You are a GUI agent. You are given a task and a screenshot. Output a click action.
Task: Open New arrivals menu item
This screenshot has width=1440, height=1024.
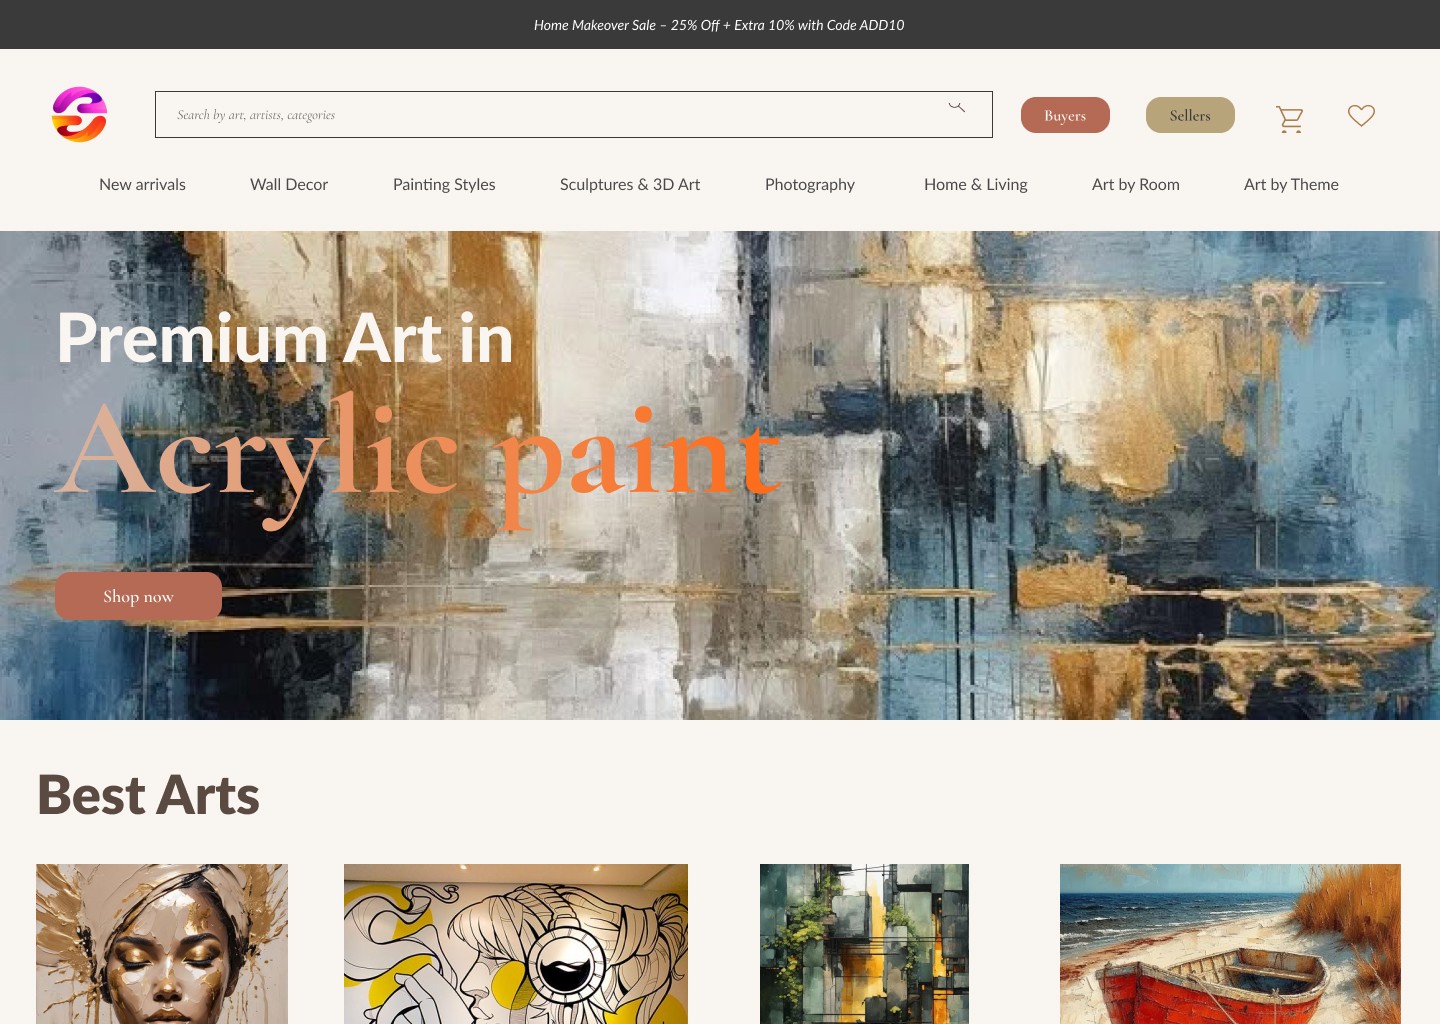[x=142, y=184]
